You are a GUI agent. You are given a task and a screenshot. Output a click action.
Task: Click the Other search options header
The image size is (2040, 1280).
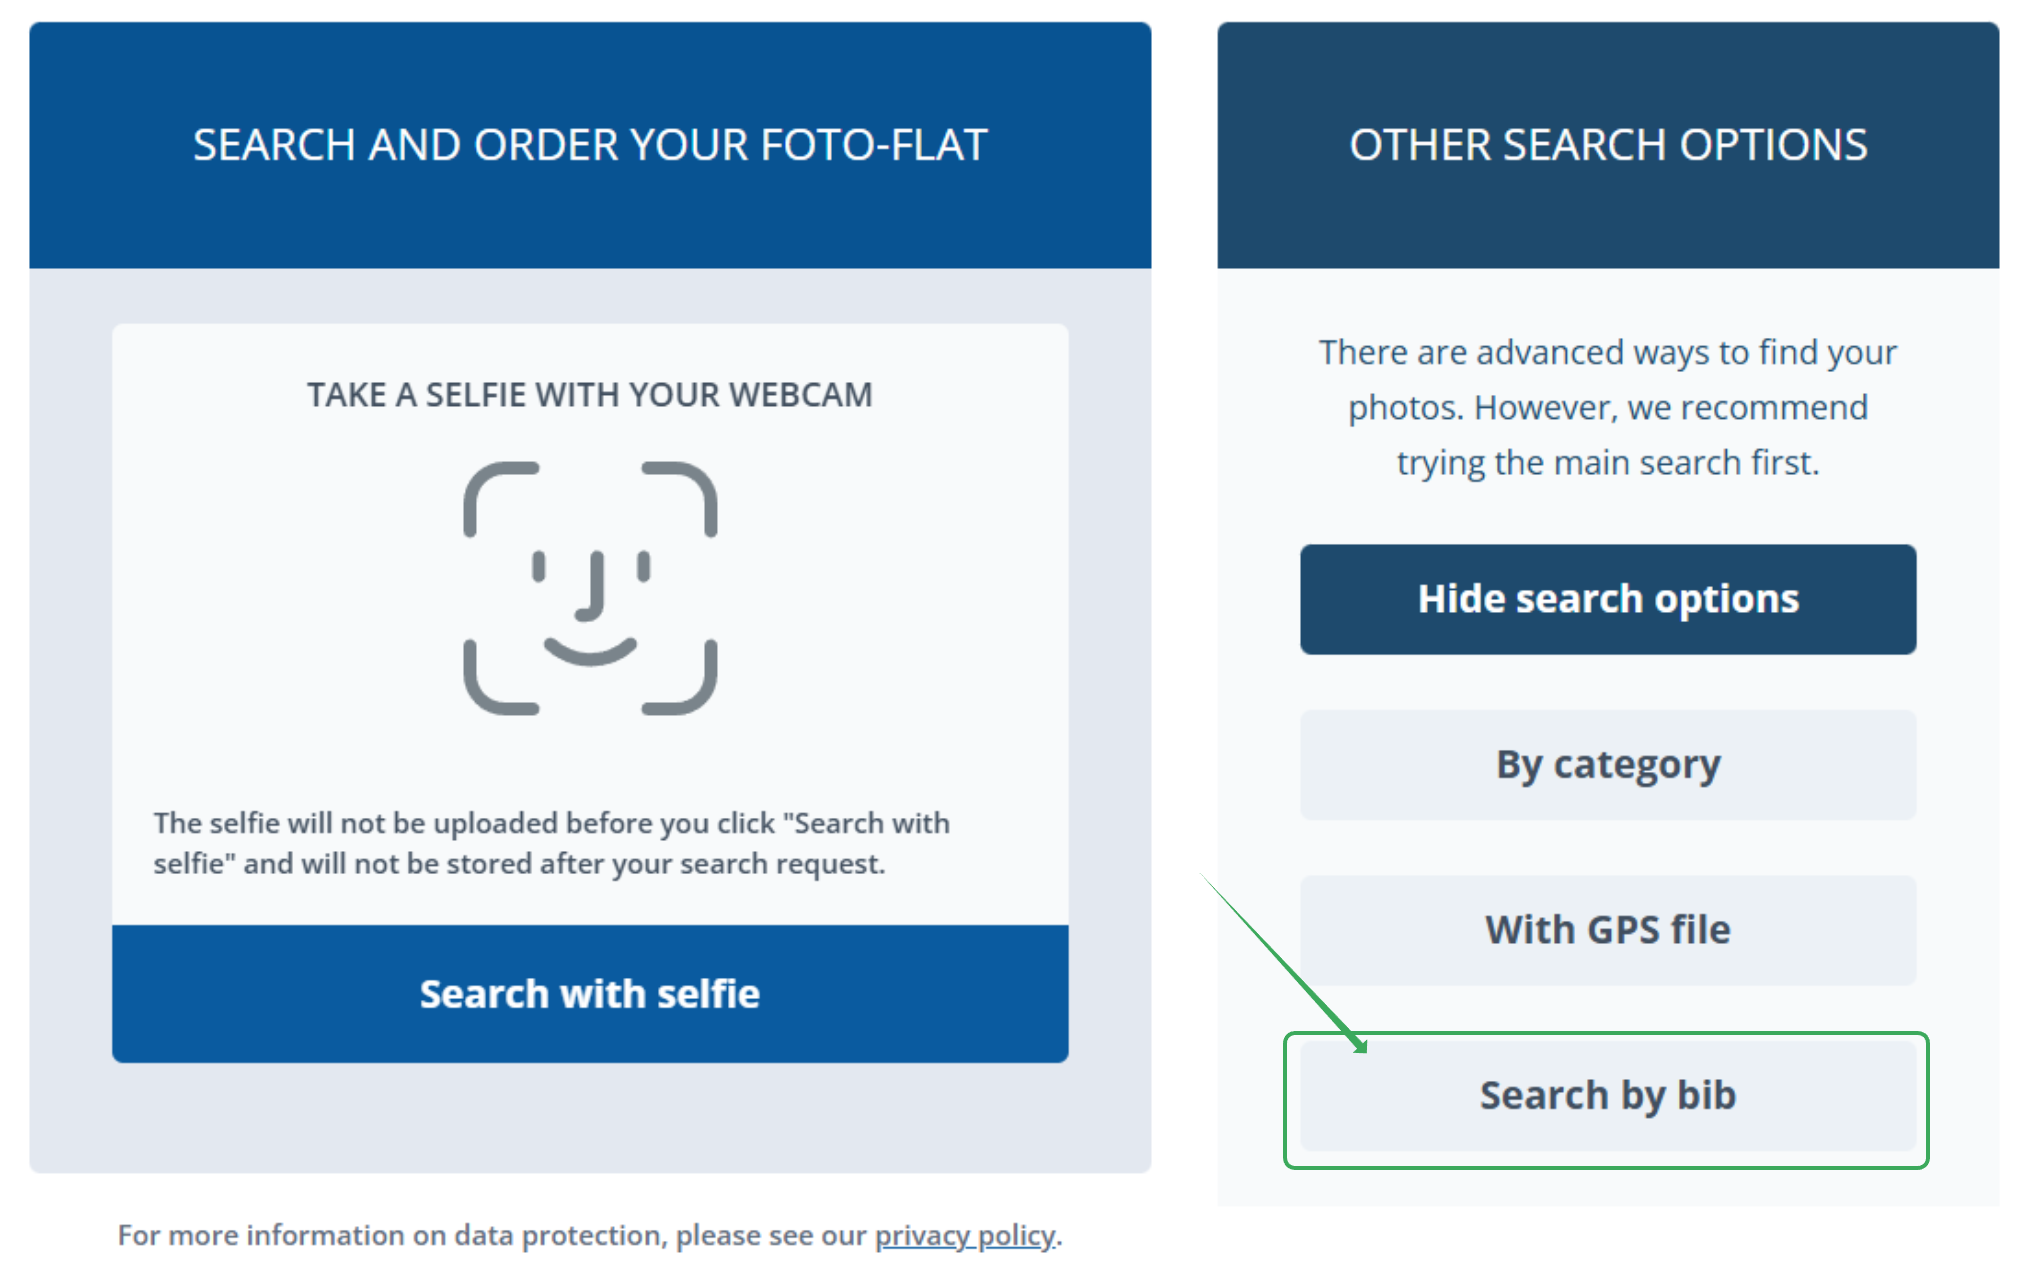[x=1607, y=145]
